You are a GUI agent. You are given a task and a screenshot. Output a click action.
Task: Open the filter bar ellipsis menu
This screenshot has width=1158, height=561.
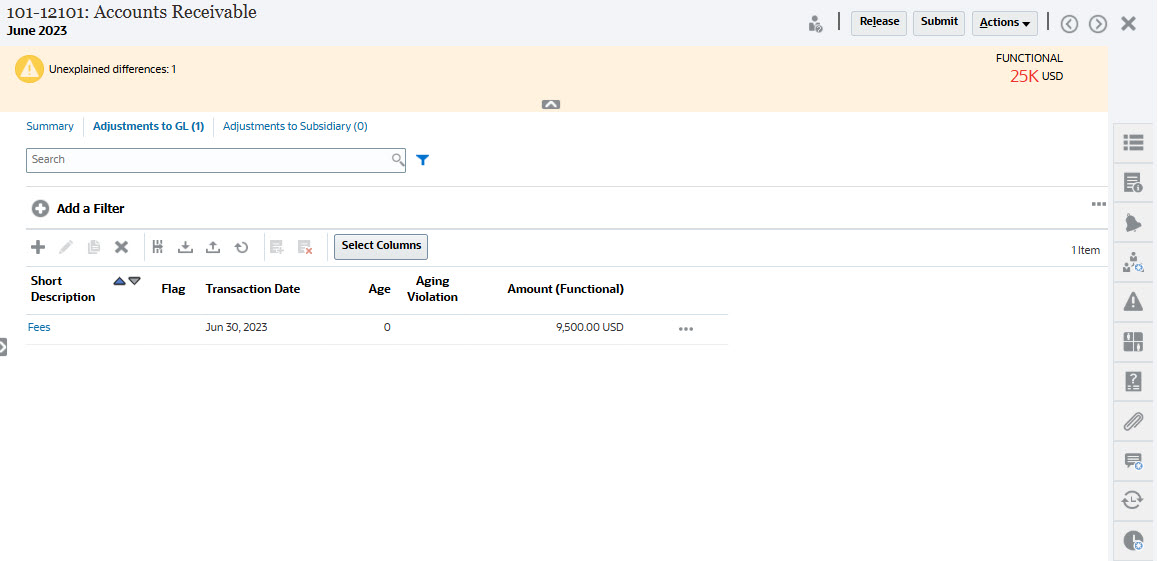(1099, 204)
